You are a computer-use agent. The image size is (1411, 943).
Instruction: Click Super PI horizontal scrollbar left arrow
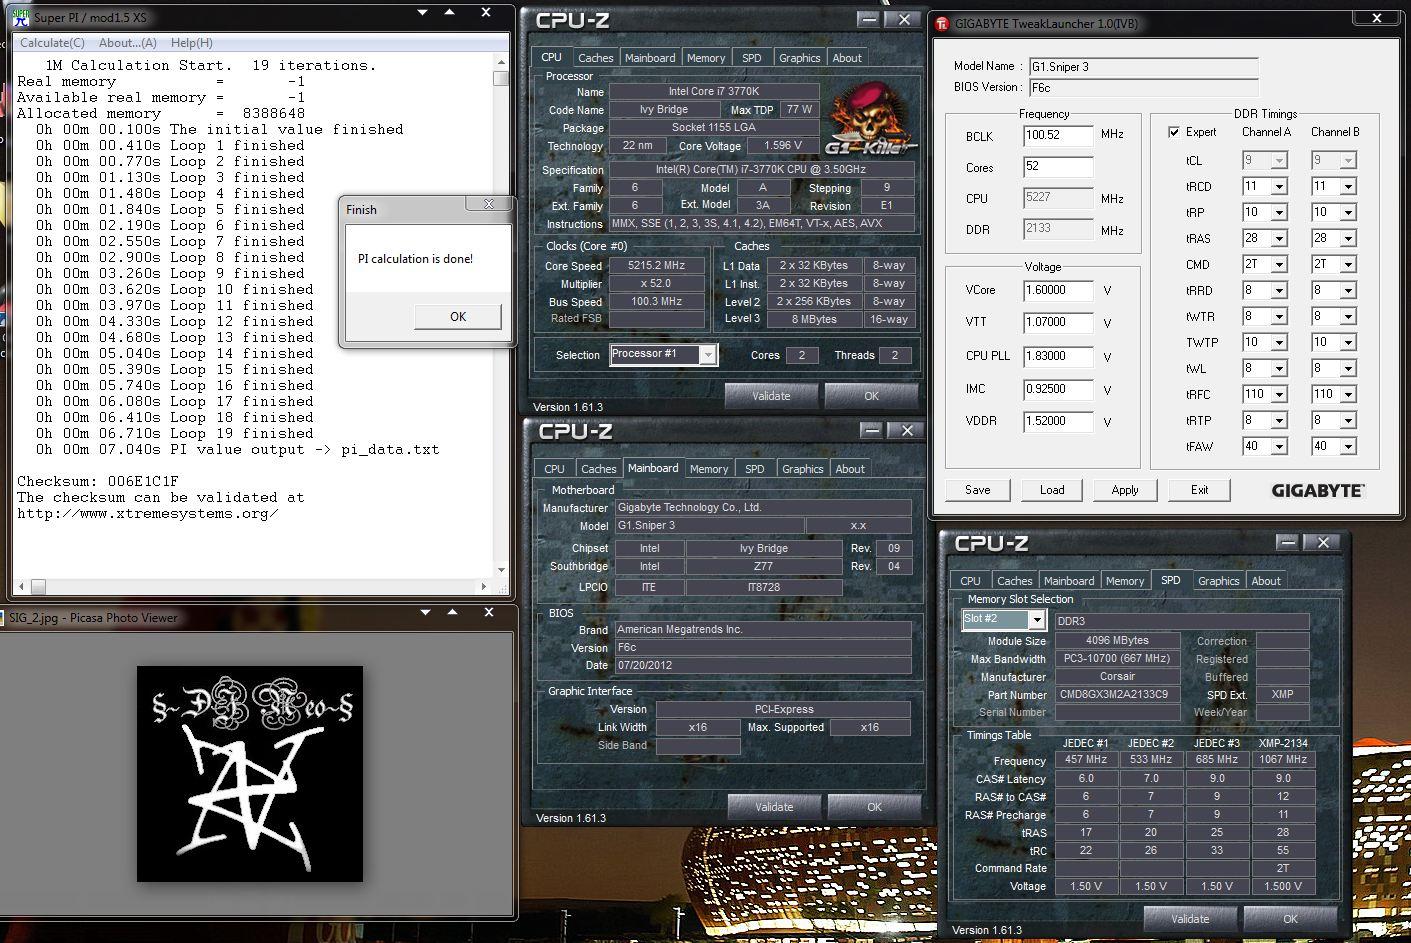point(22,587)
